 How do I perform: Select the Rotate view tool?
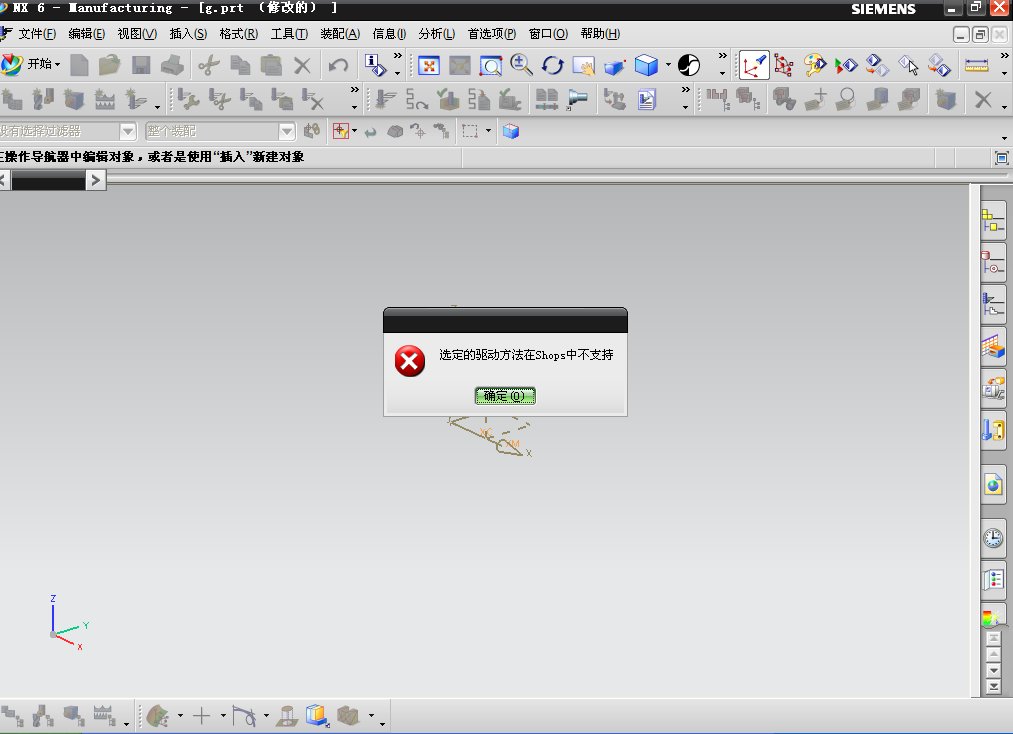(x=552, y=65)
